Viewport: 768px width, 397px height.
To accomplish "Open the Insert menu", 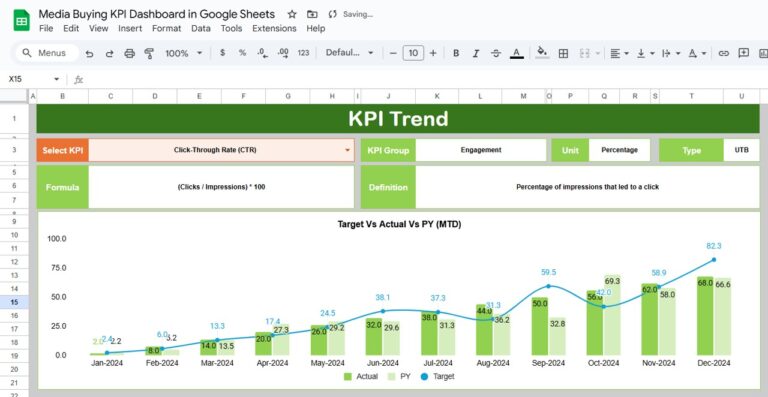I will [130, 28].
